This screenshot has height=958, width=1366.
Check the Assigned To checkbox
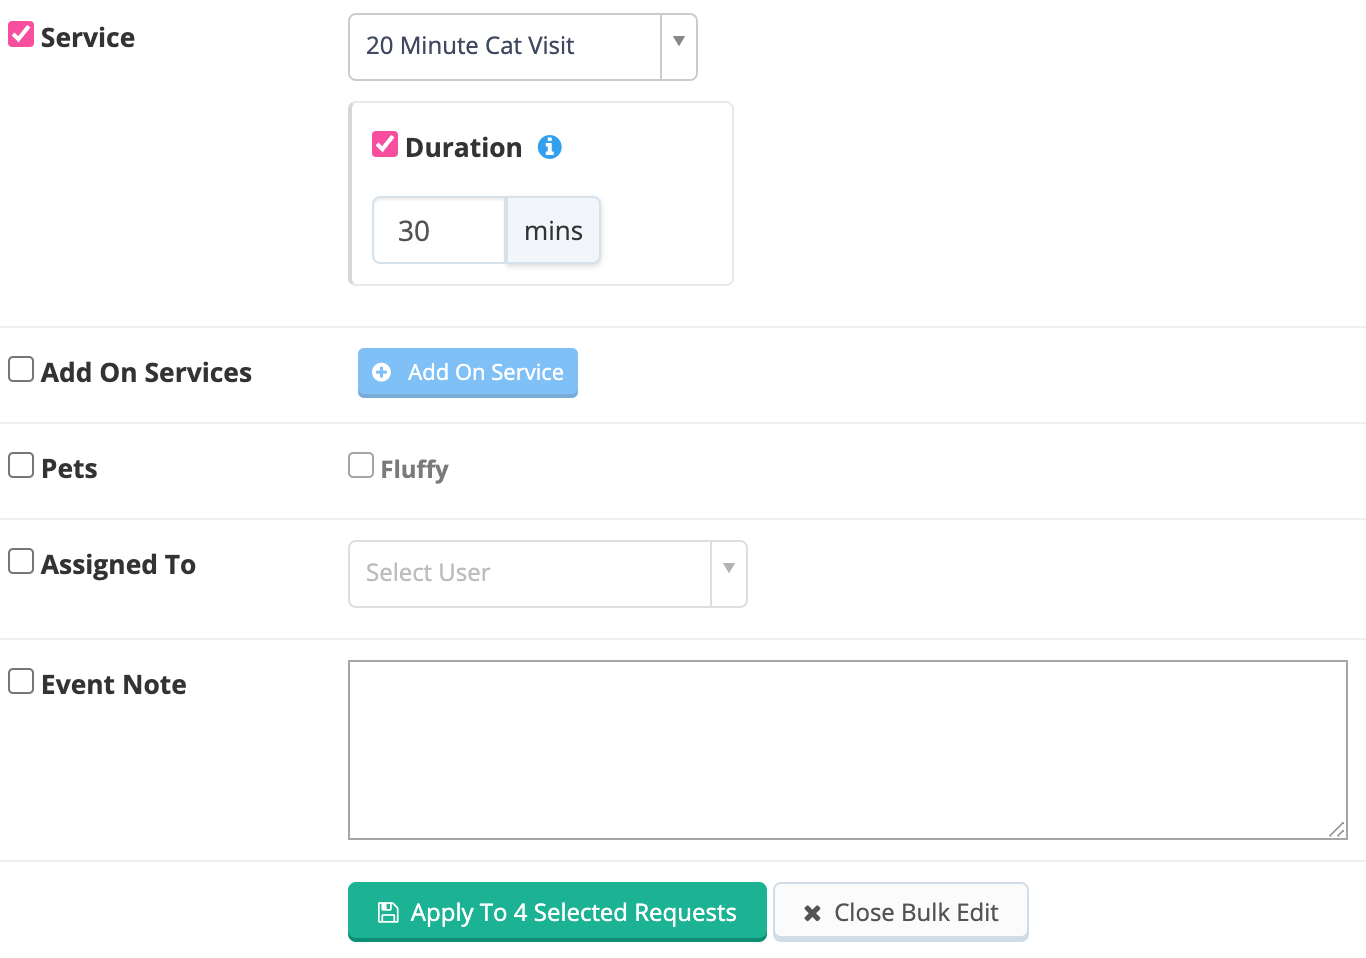[21, 561]
